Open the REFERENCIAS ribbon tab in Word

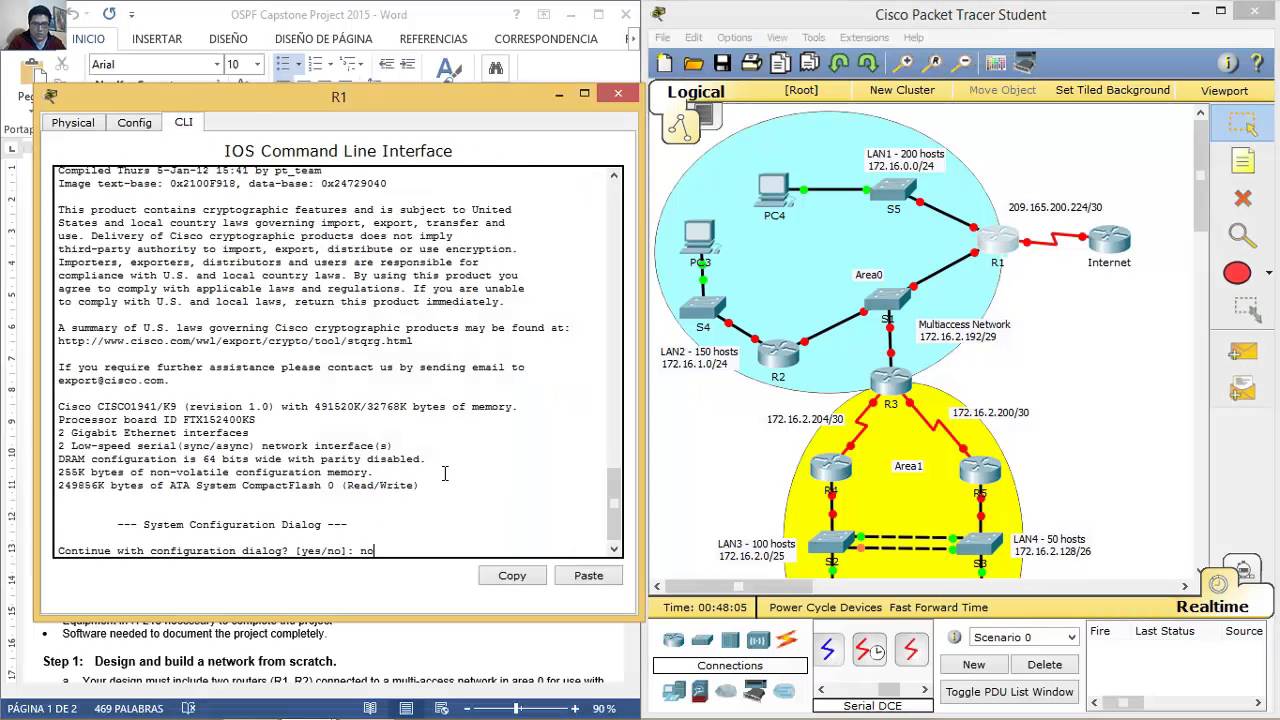click(433, 39)
